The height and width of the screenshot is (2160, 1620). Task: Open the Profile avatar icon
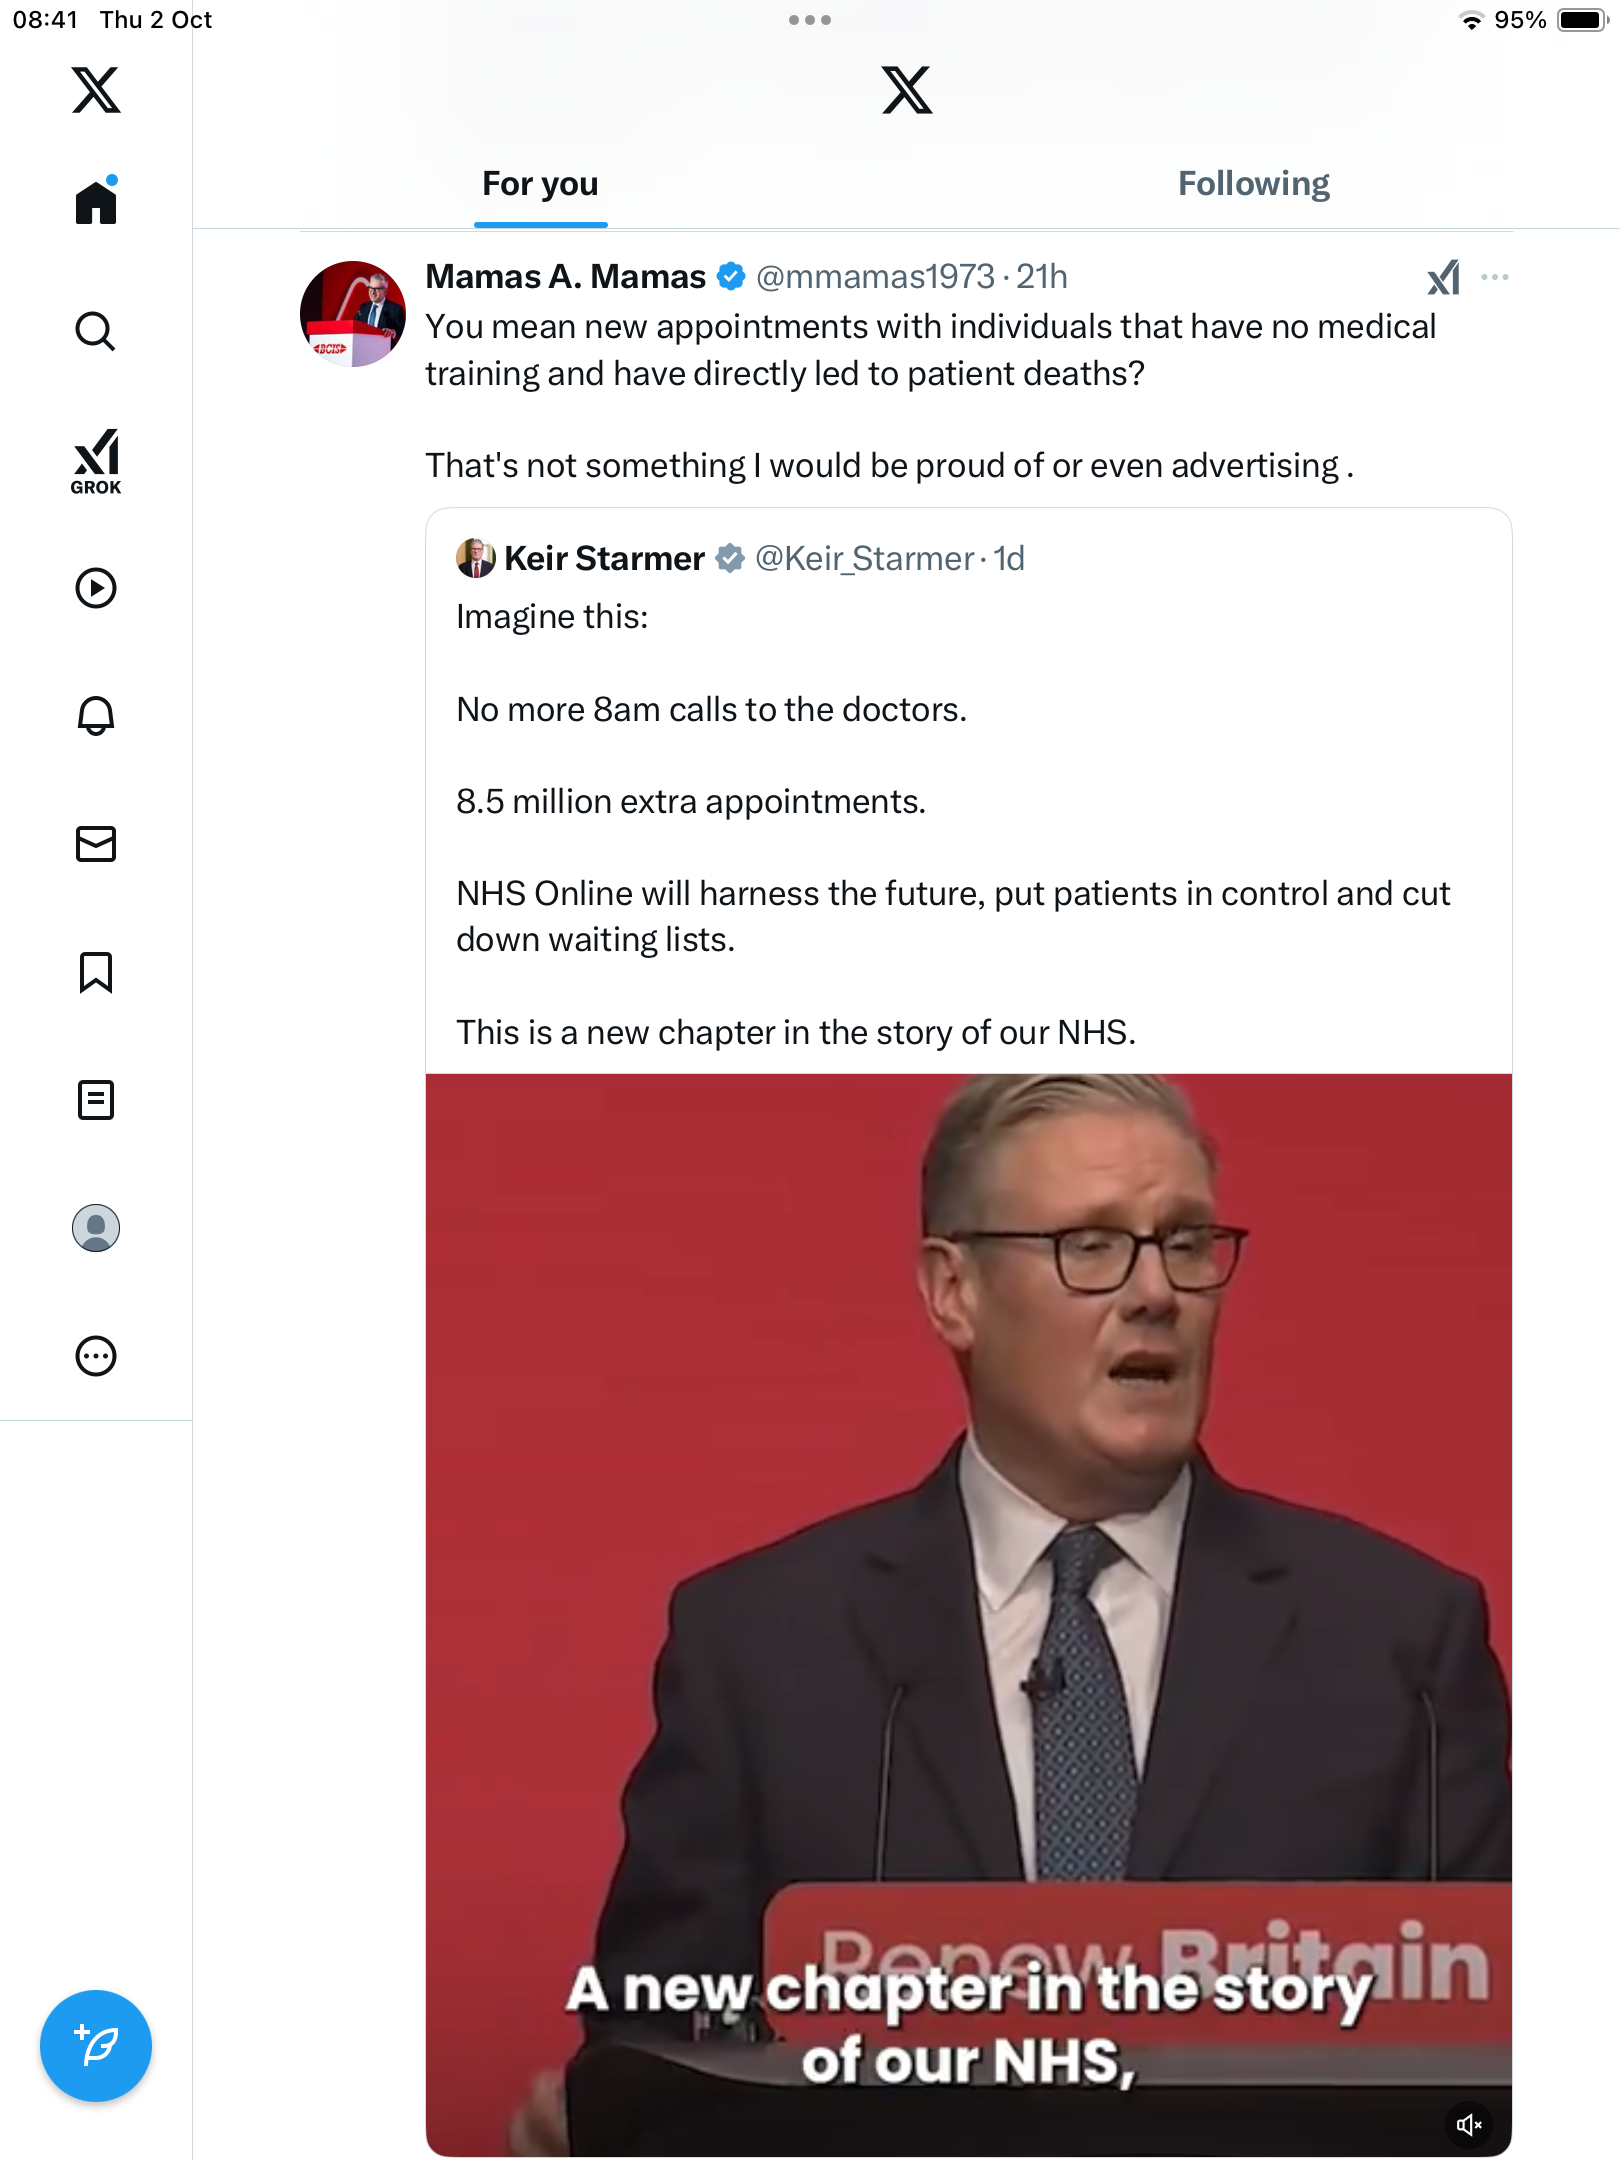coord(96,1228)
